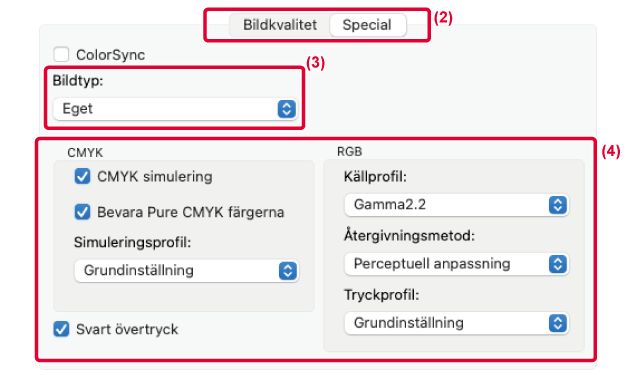Viewport: 632px width, 381px height.
Task: Click blue arrows icon of Tryckprofil popup
Action: pyautogui.click(x=558, y=323)
